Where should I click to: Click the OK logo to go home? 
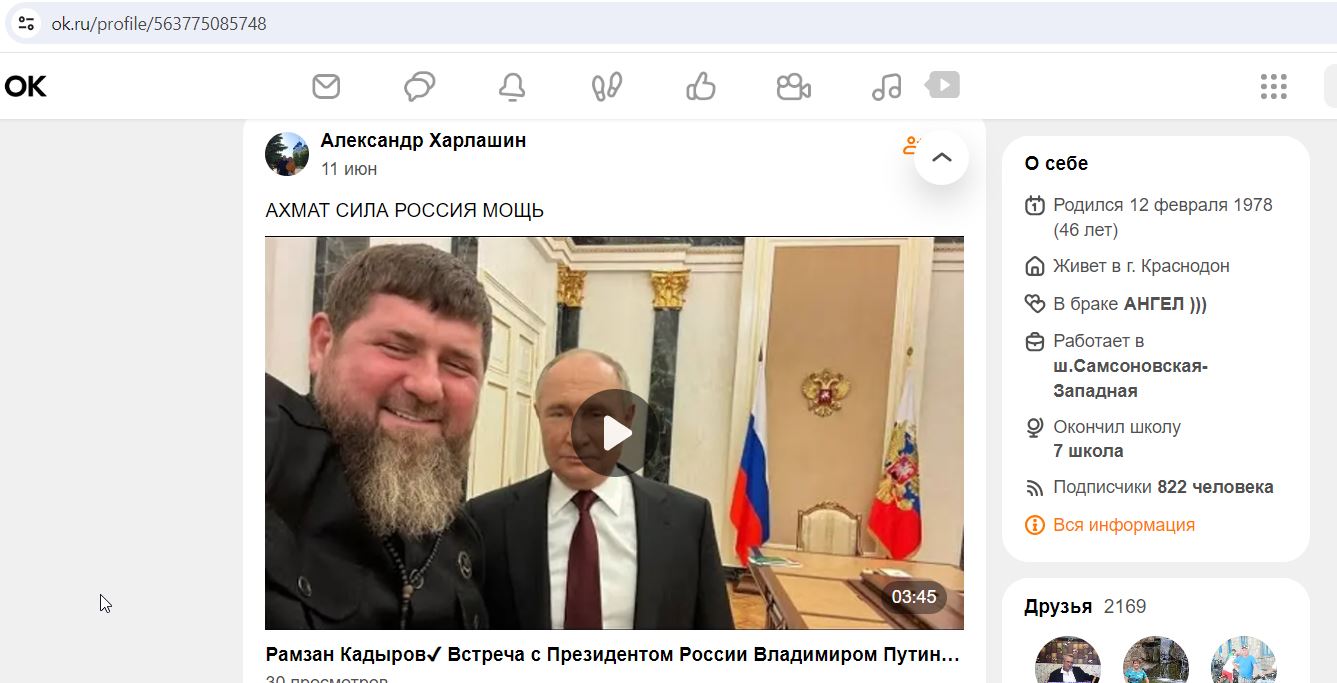(x=25, y=87)
